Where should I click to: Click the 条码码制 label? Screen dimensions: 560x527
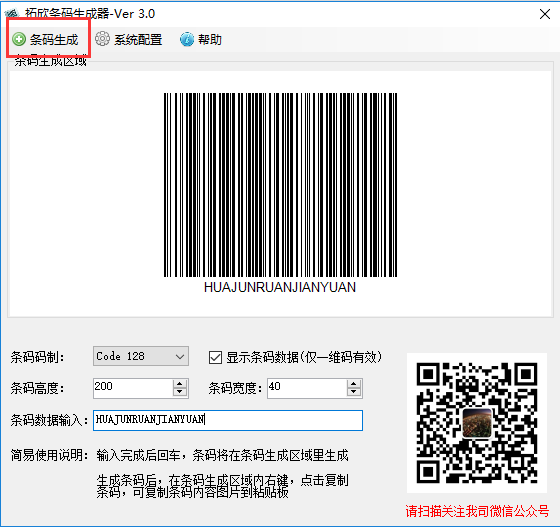[x=38, y=357]
